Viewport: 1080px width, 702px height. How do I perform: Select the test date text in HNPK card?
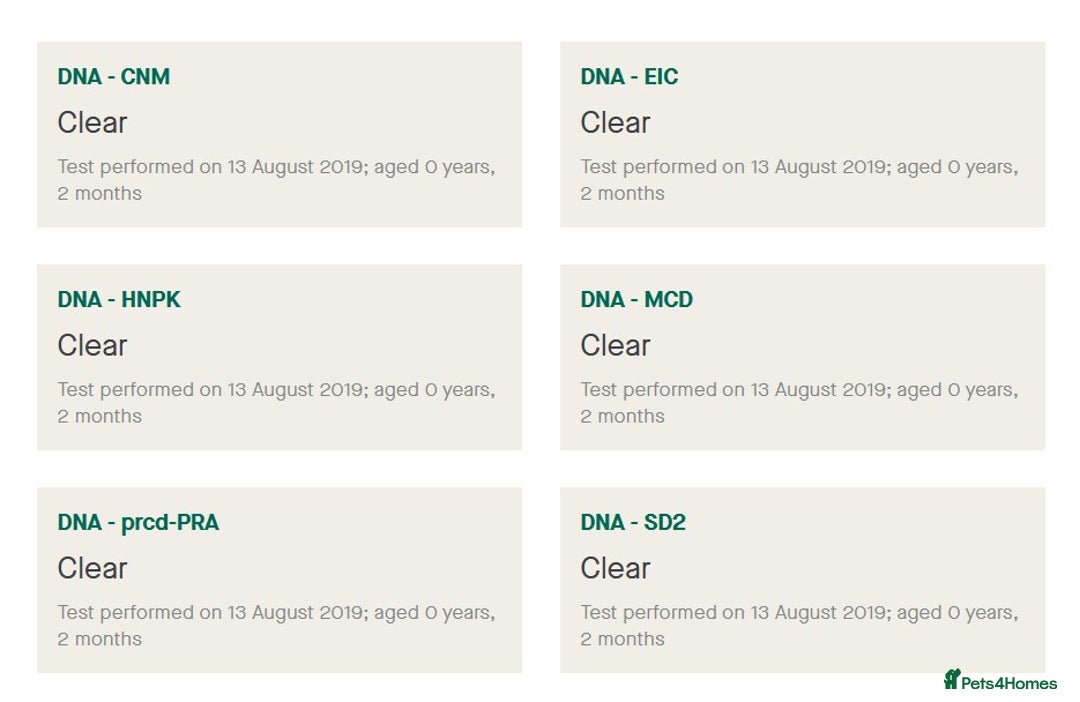tap(276, 403)
